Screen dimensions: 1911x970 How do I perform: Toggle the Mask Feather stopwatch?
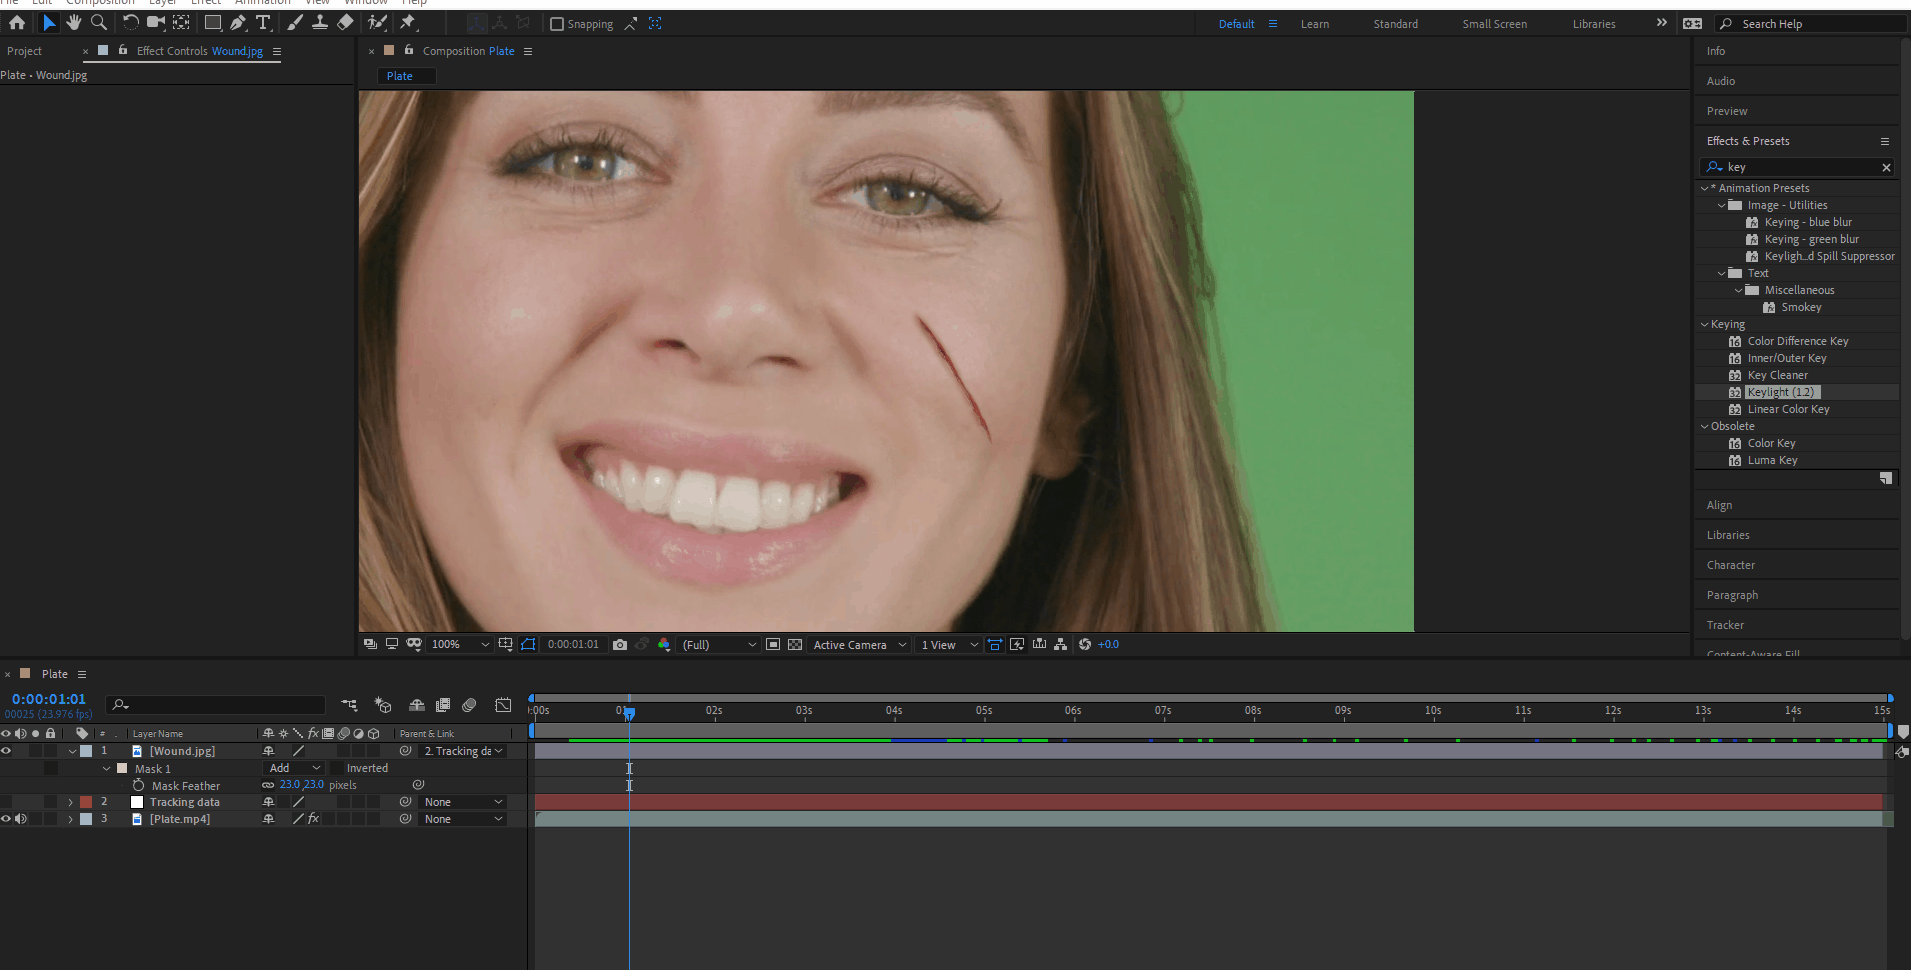tap(138, 785)
